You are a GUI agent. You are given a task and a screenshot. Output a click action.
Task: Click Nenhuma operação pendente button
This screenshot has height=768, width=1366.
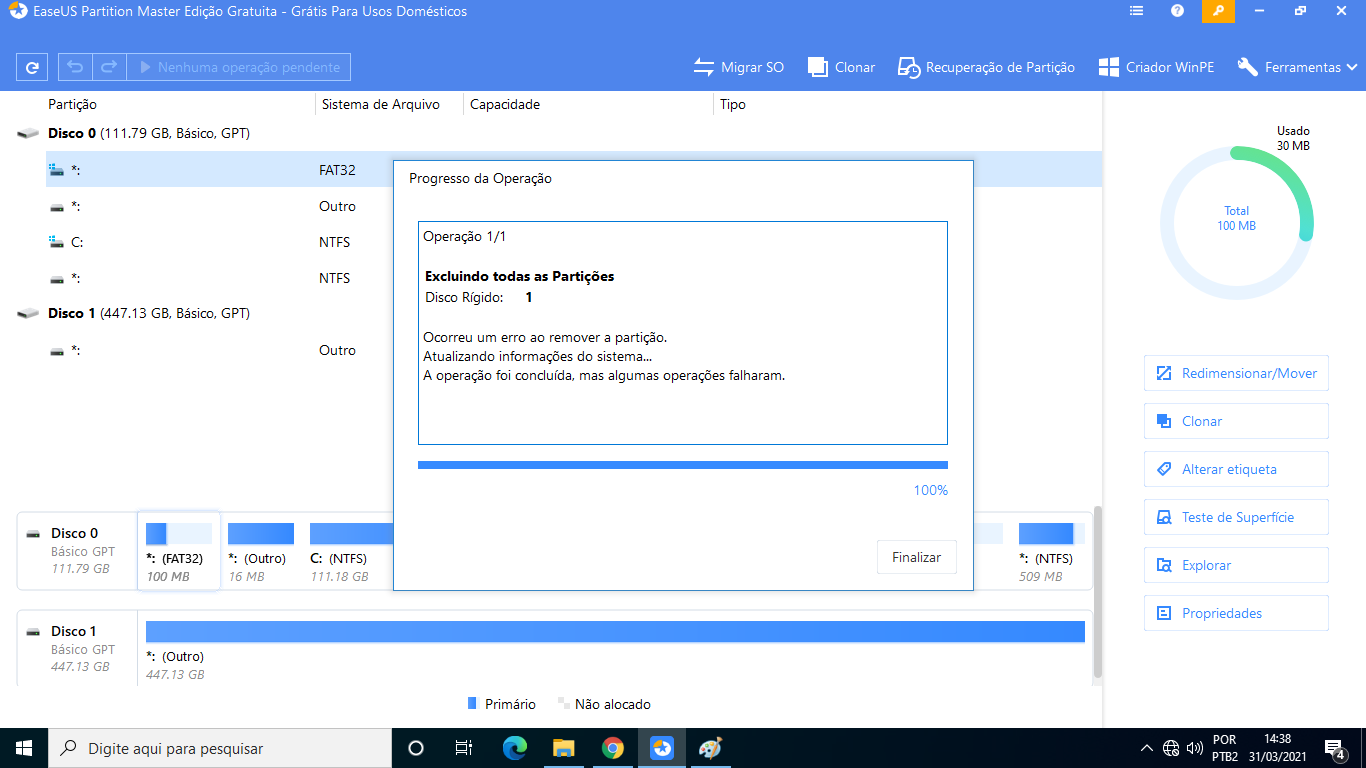tap(239, 67)
